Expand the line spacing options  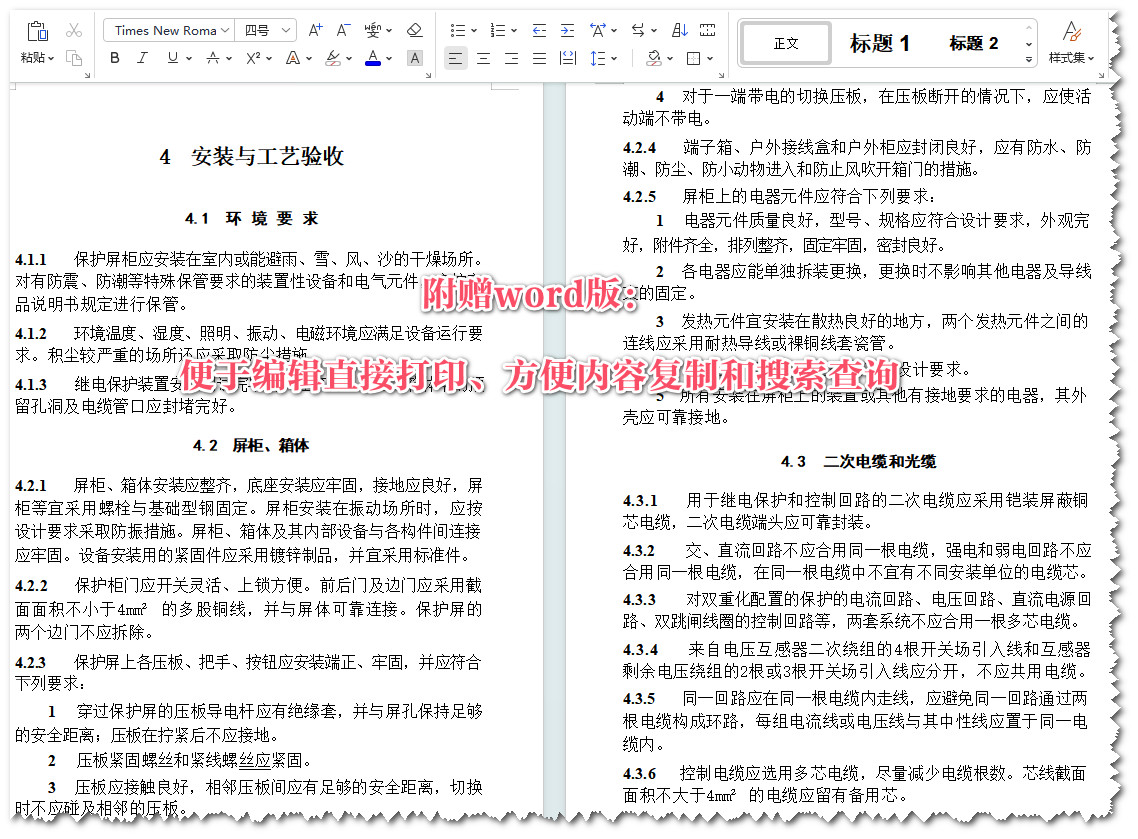pos(612,58)
